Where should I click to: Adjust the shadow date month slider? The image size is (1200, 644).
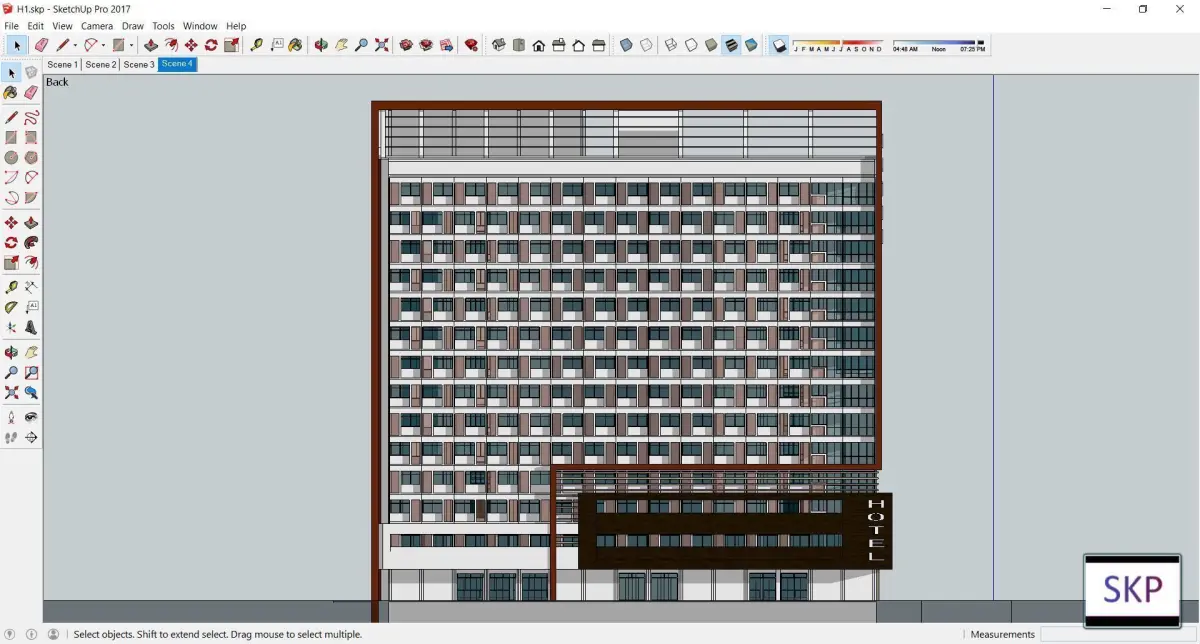click(x=838, y=43)
